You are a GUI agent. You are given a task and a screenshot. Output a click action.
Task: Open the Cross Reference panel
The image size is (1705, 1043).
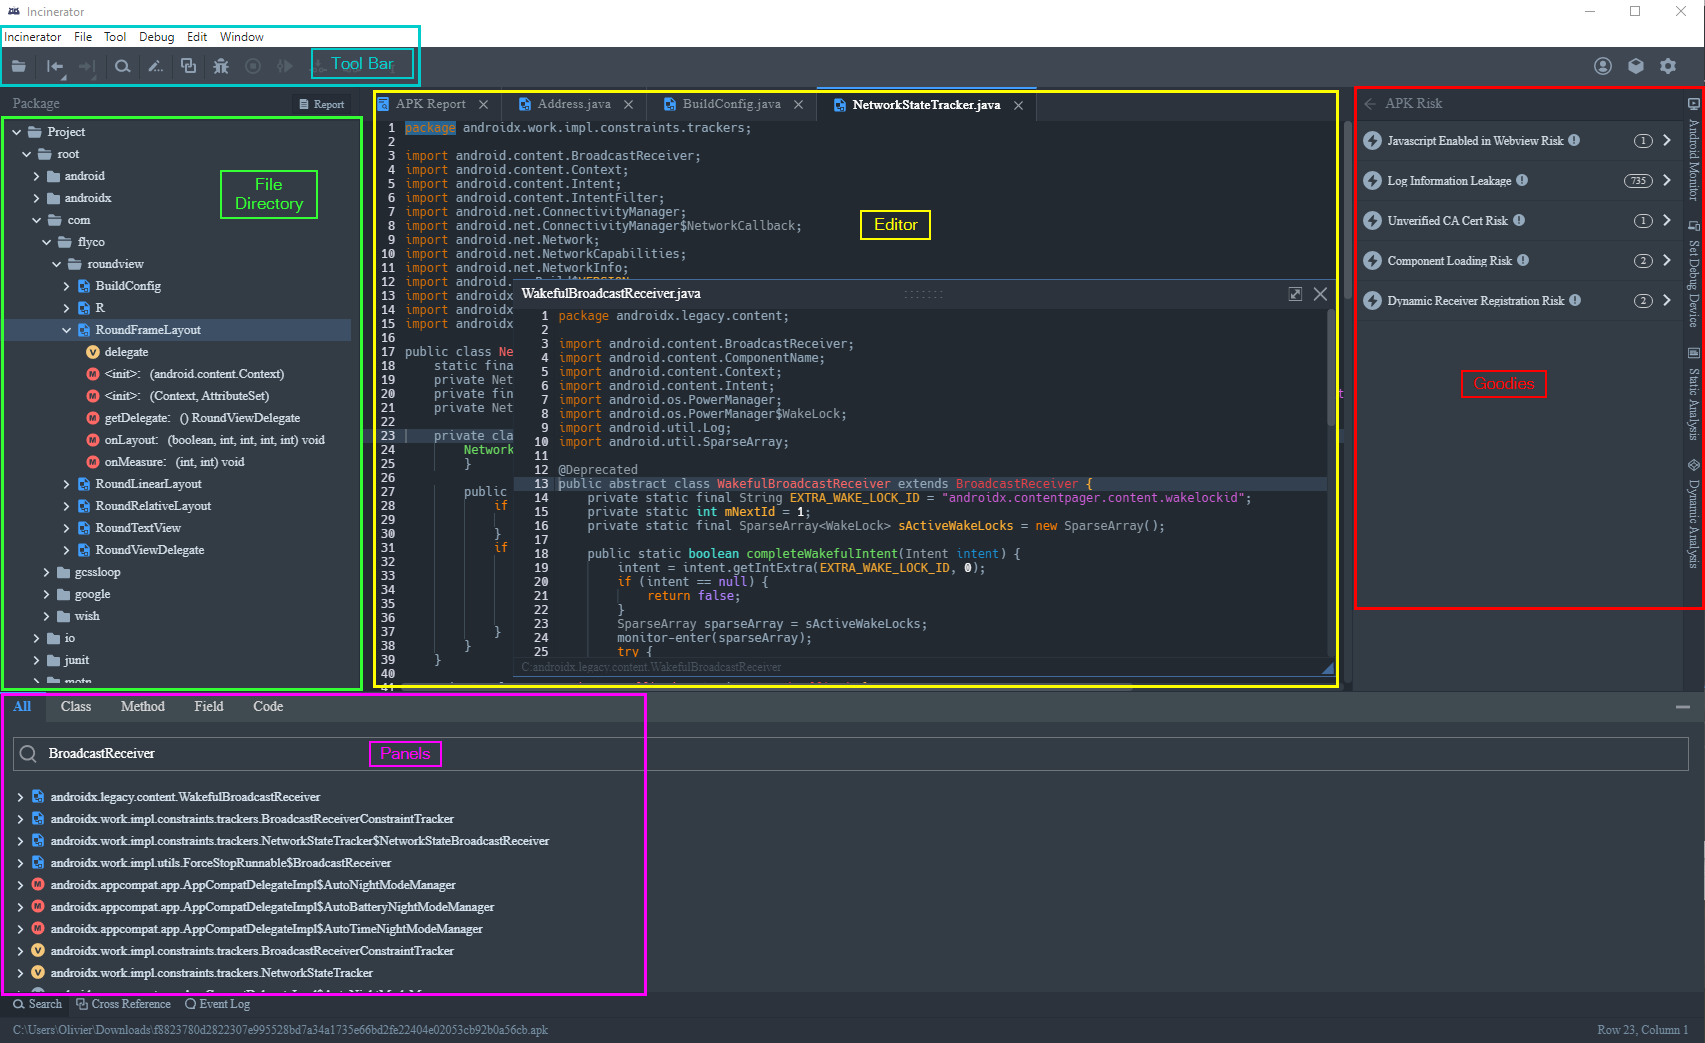click(124, 1004)
